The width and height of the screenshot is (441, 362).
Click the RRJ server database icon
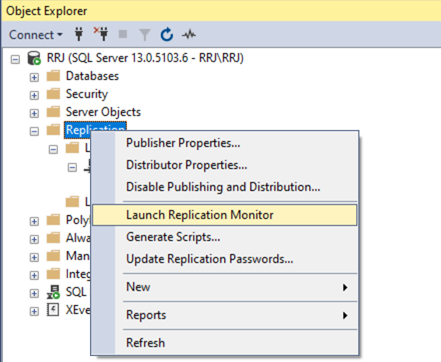pyautogui.click(x=34, y=58)
